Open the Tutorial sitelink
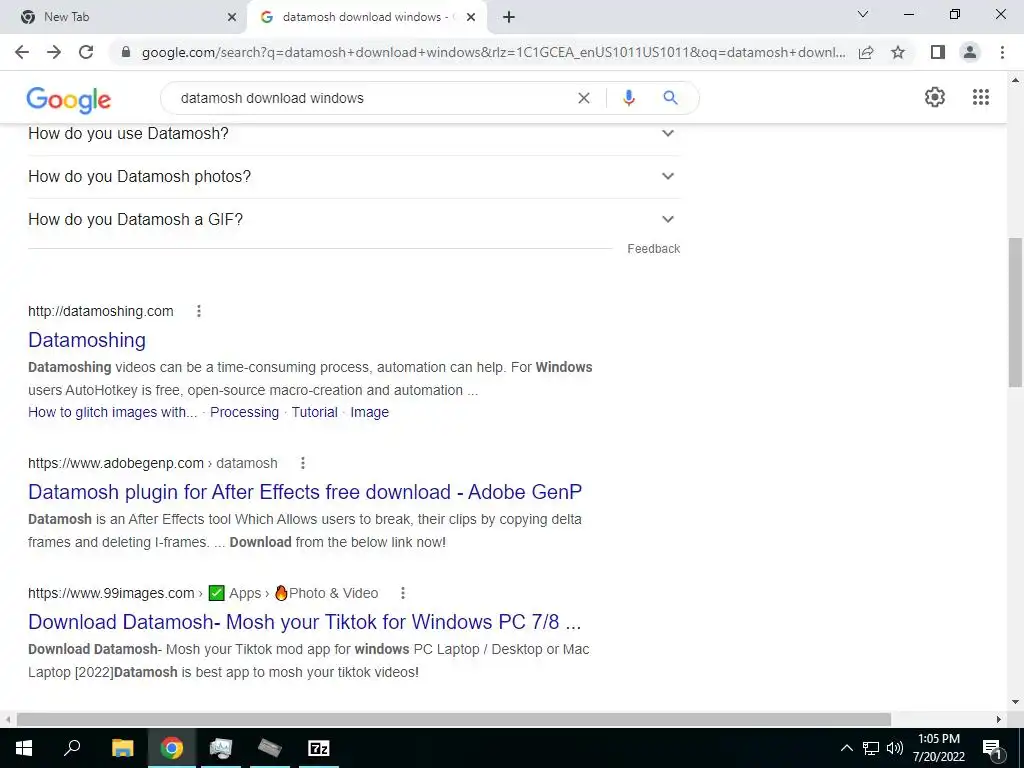The width and height of the screenshot is (1024, 768). click(x=314, y=412)
